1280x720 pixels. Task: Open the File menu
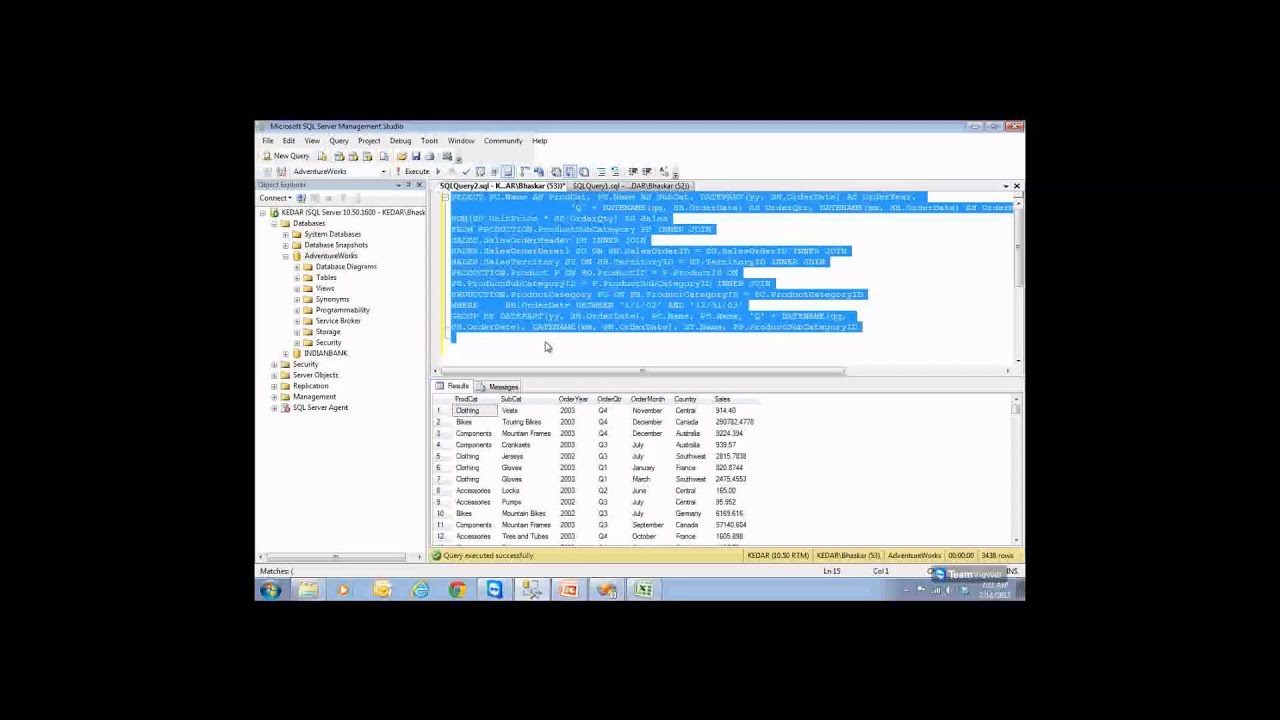tap(268, 141)
